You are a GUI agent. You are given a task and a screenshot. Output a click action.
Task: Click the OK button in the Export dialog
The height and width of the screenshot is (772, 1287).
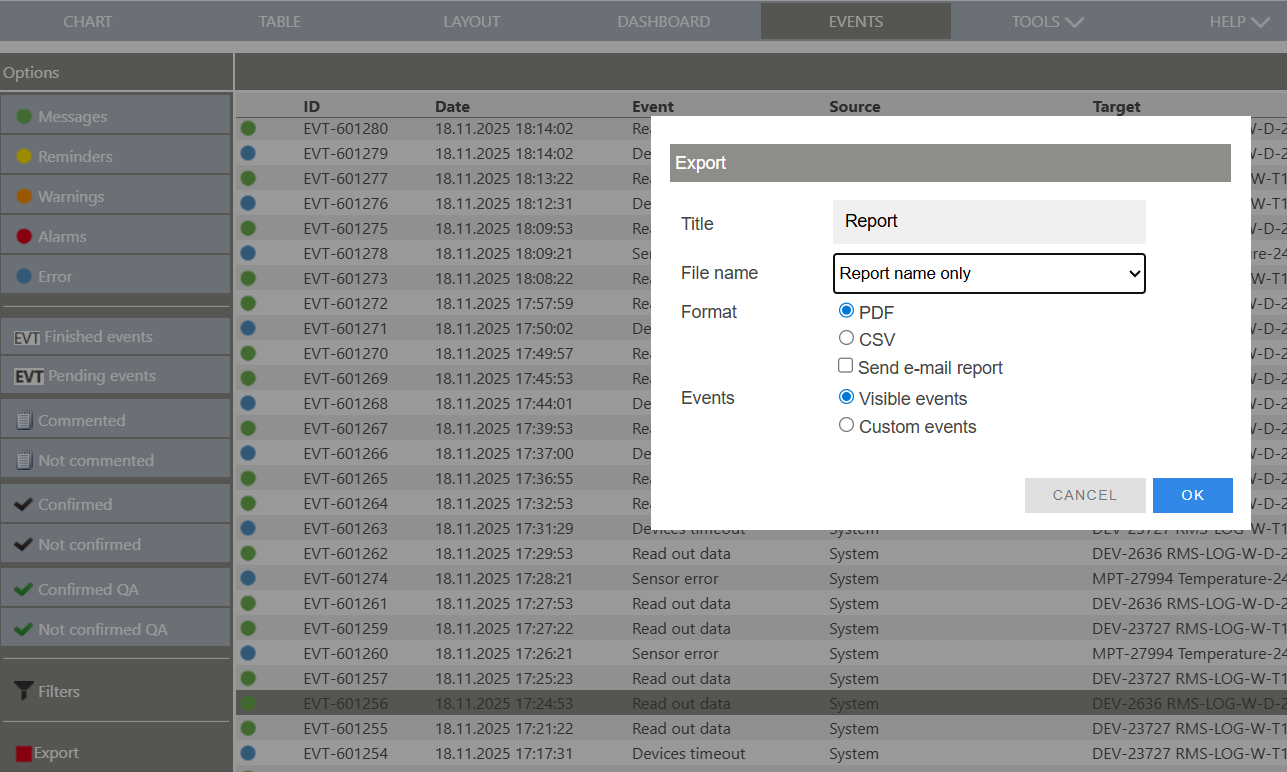coord(1192,494)
